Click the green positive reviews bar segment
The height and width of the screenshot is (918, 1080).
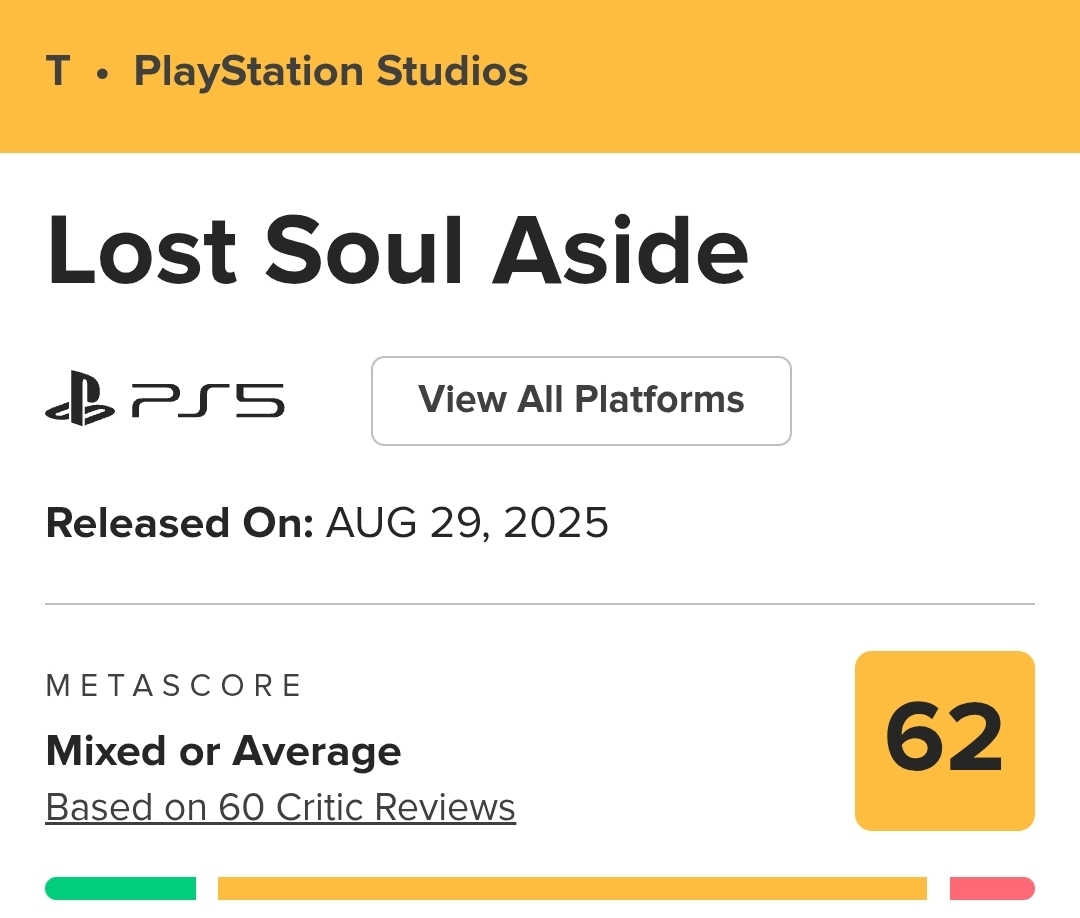pos(120,888)
